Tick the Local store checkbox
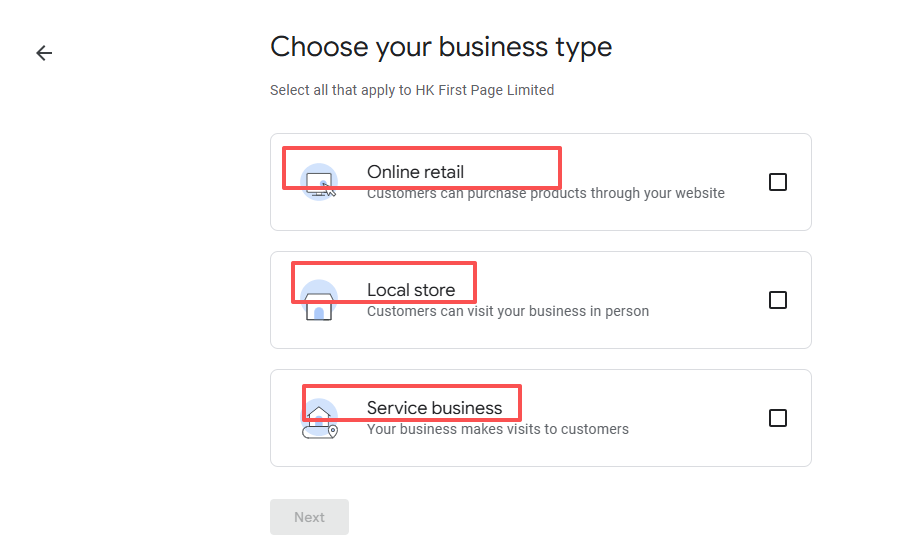Image resolution: width=904 pixels, height=551 pixels. (x=778, y=300)
